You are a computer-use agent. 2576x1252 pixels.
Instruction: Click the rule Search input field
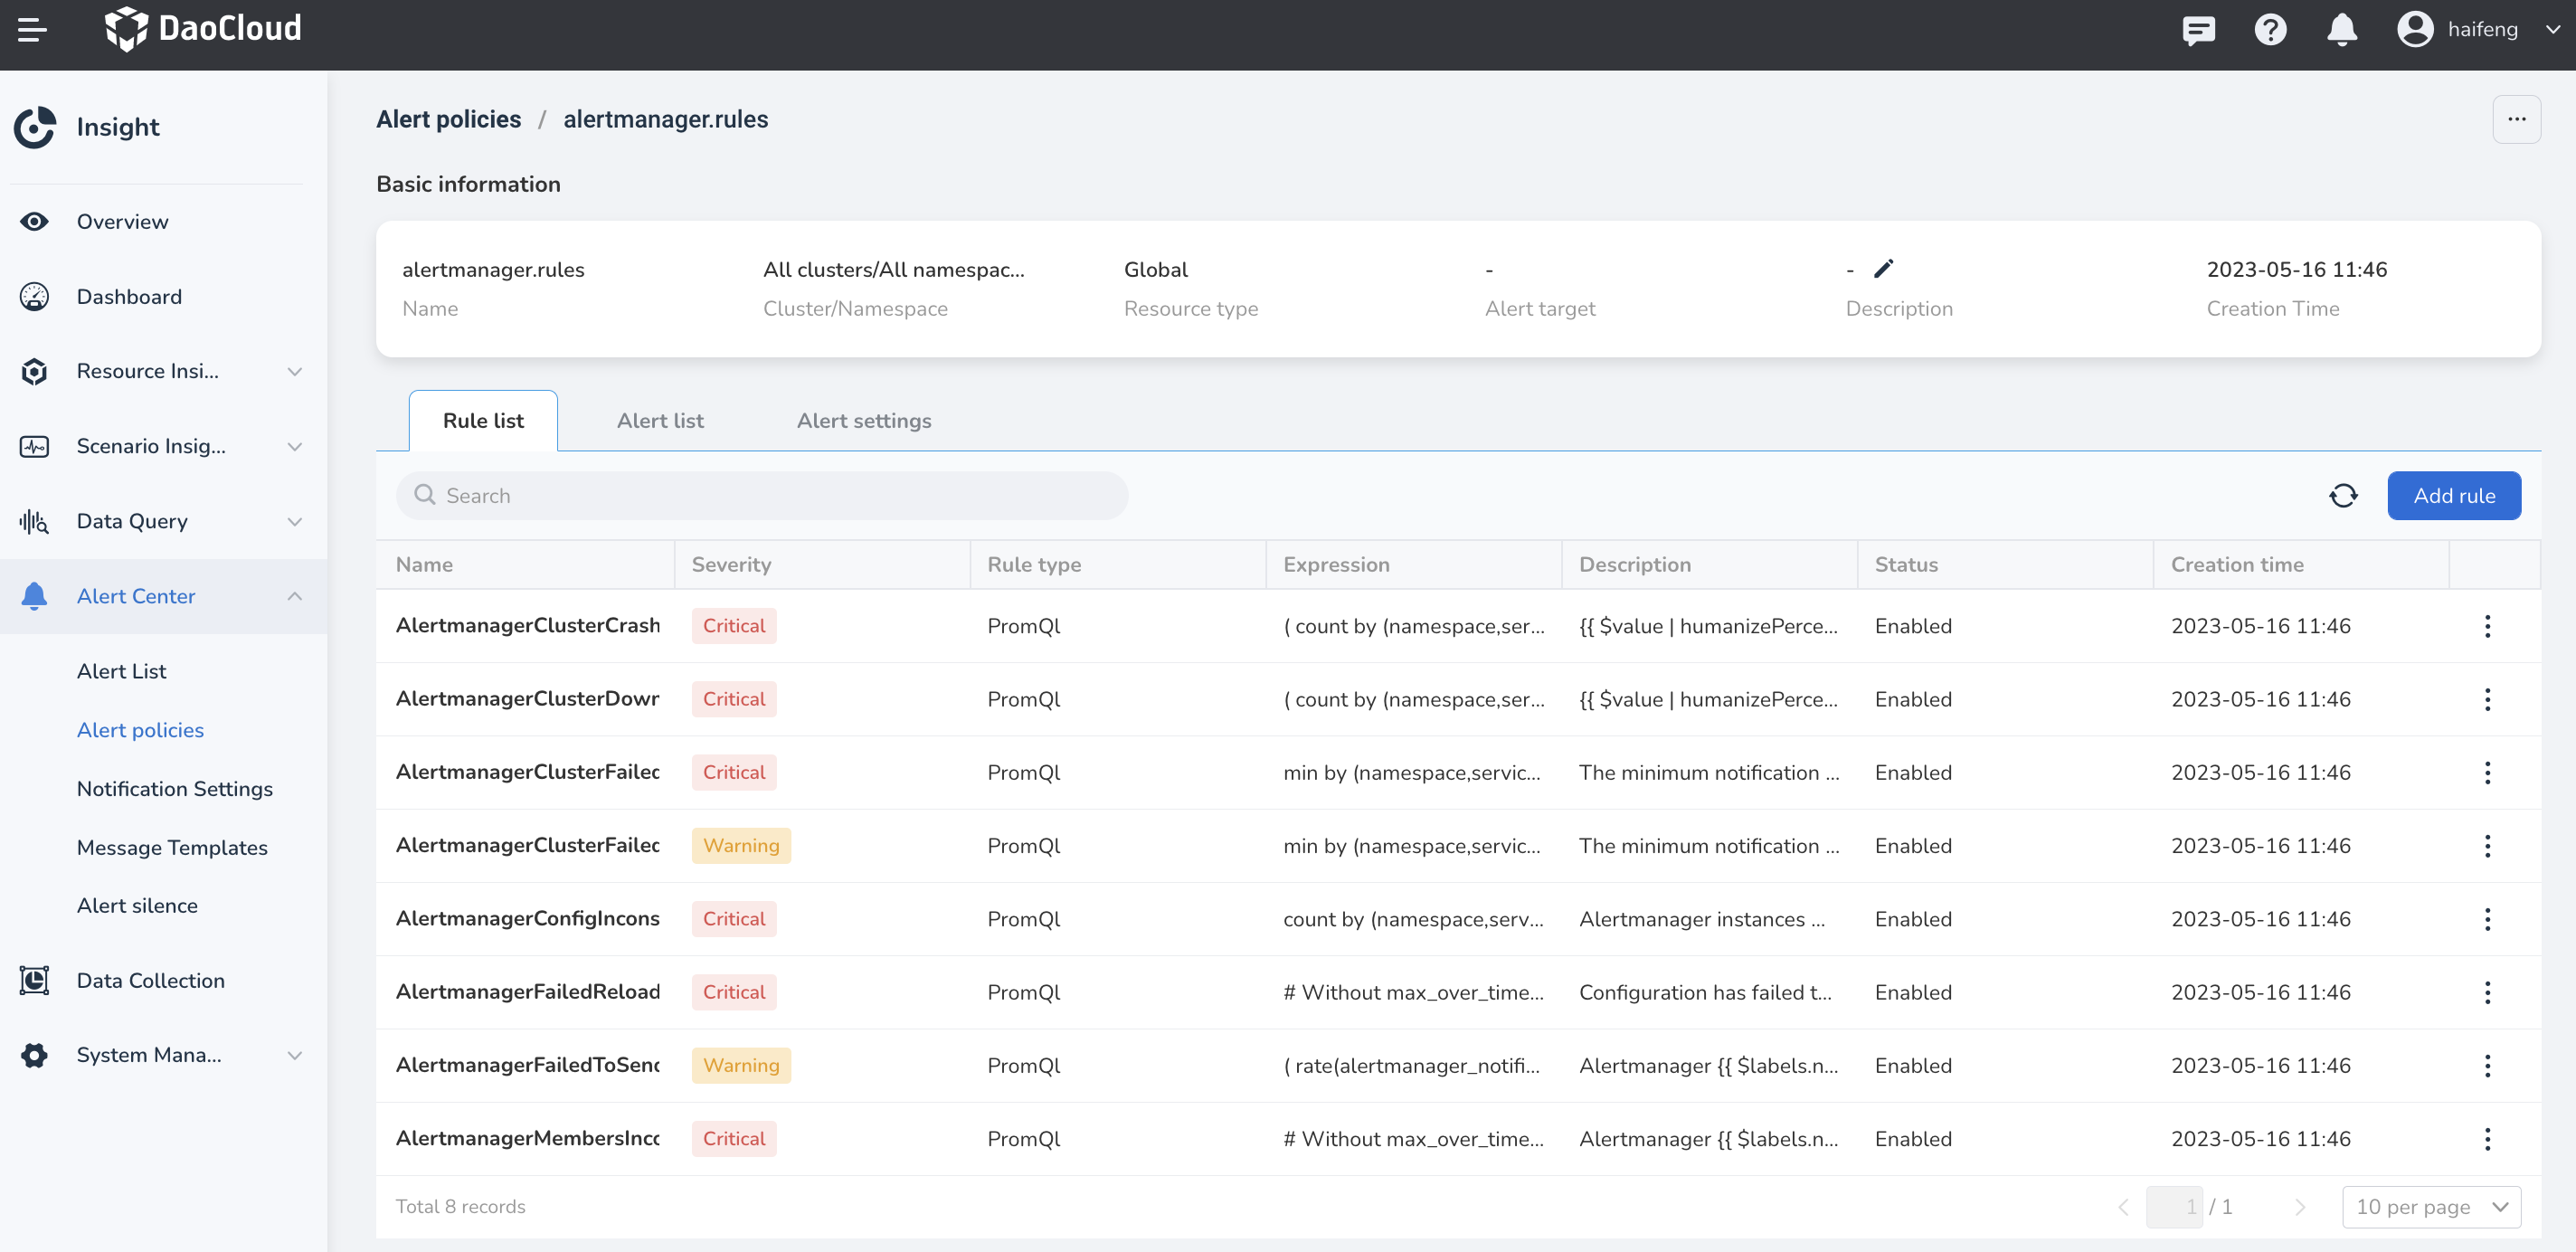[x=762, y=496]
